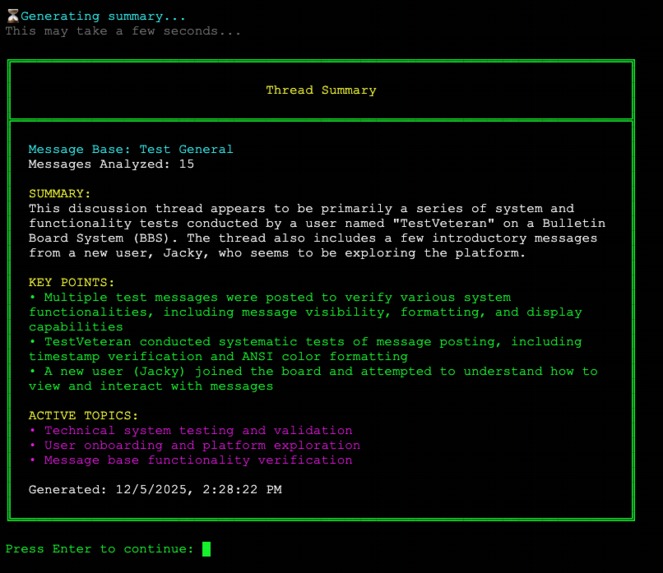Click the 'Generating summary...' status text
The image size is (663, 573).
click(x=103, y=16)
